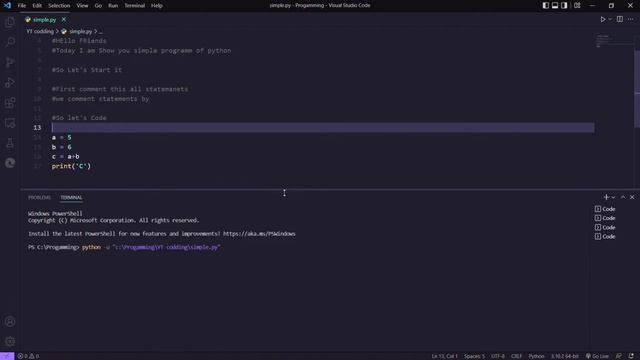Image resolution: width=640 pixels, height=360 pixels.
Task: Show the errors and warnings count
Action: click(28, 356)
